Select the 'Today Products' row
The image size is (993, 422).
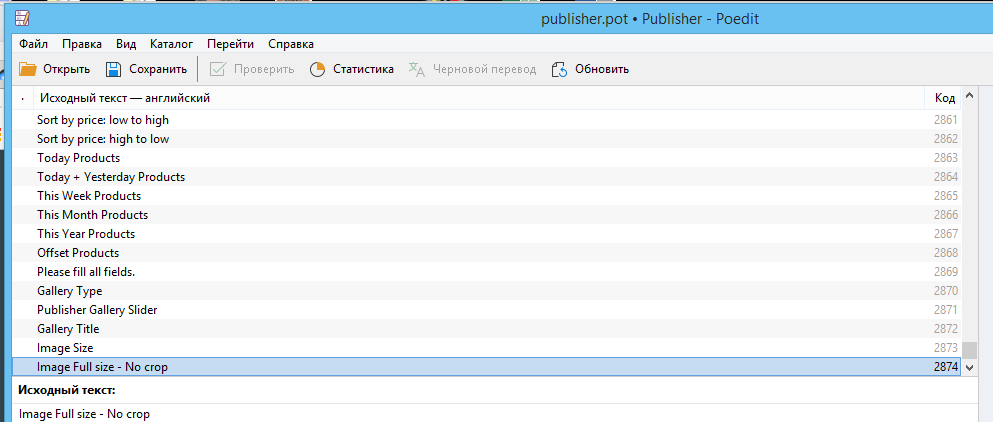point(486,158)
